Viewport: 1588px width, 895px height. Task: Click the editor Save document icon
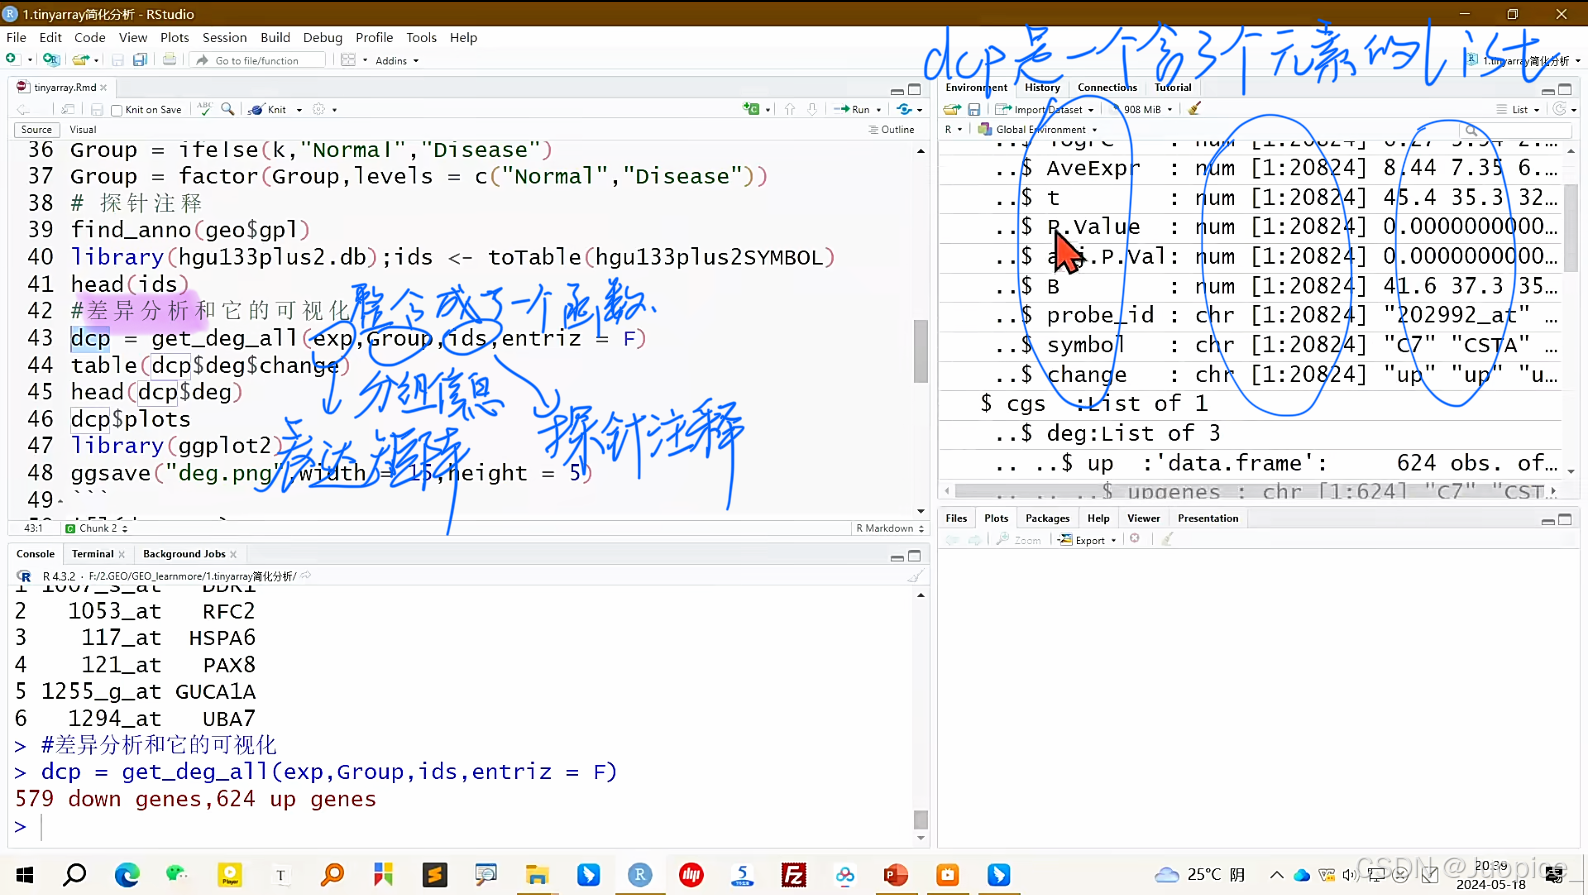click(x=97, y=109)
